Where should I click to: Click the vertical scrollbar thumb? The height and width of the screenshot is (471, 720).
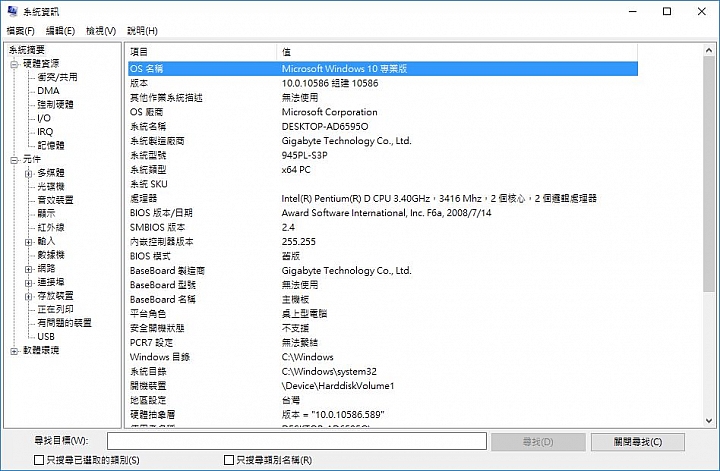[709, 174]
